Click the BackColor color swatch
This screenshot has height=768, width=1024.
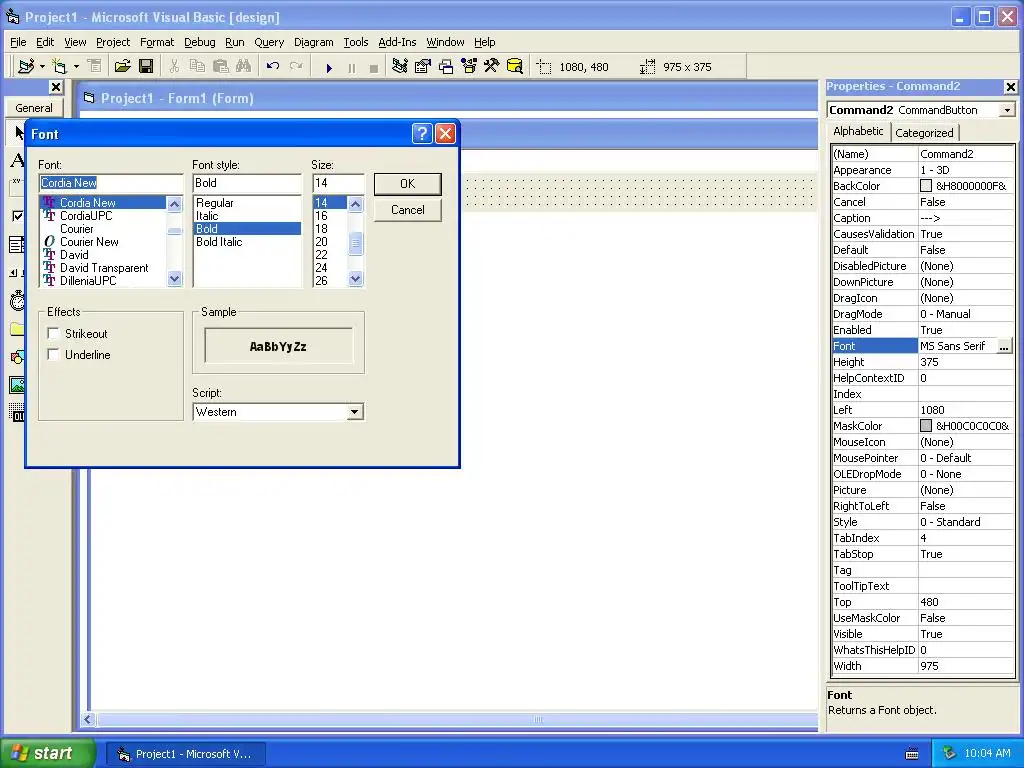pyautogui.click(x=926, y=186)
